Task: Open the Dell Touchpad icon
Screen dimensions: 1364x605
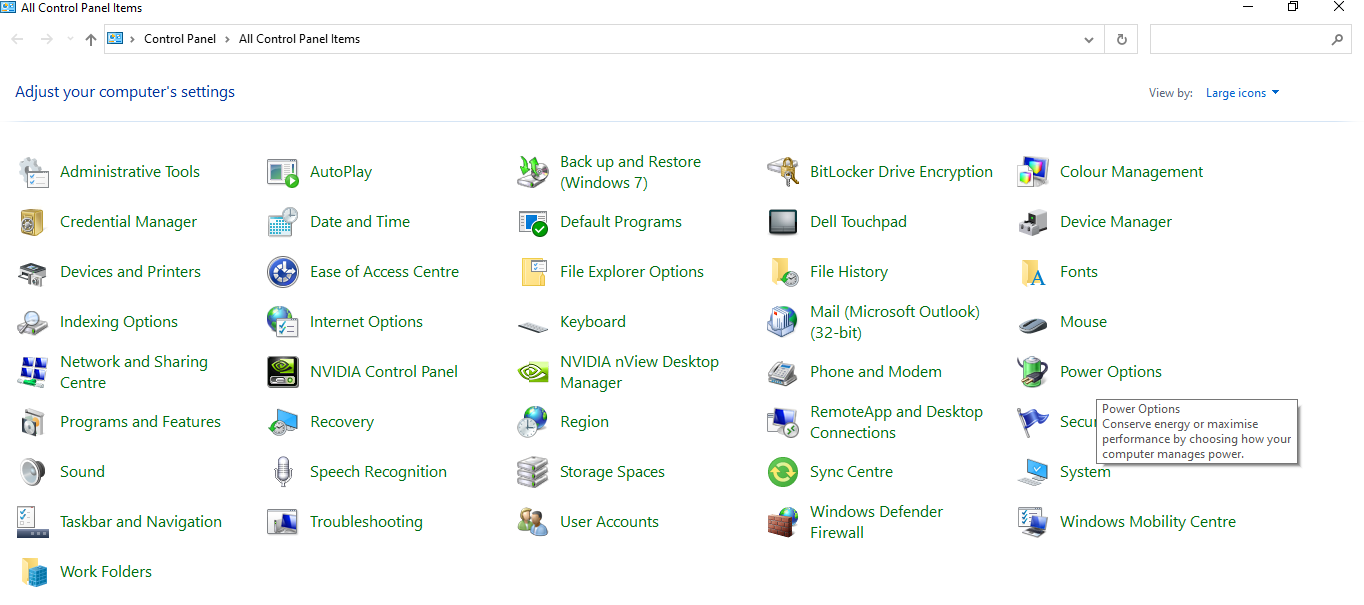Action: point(783,222)
